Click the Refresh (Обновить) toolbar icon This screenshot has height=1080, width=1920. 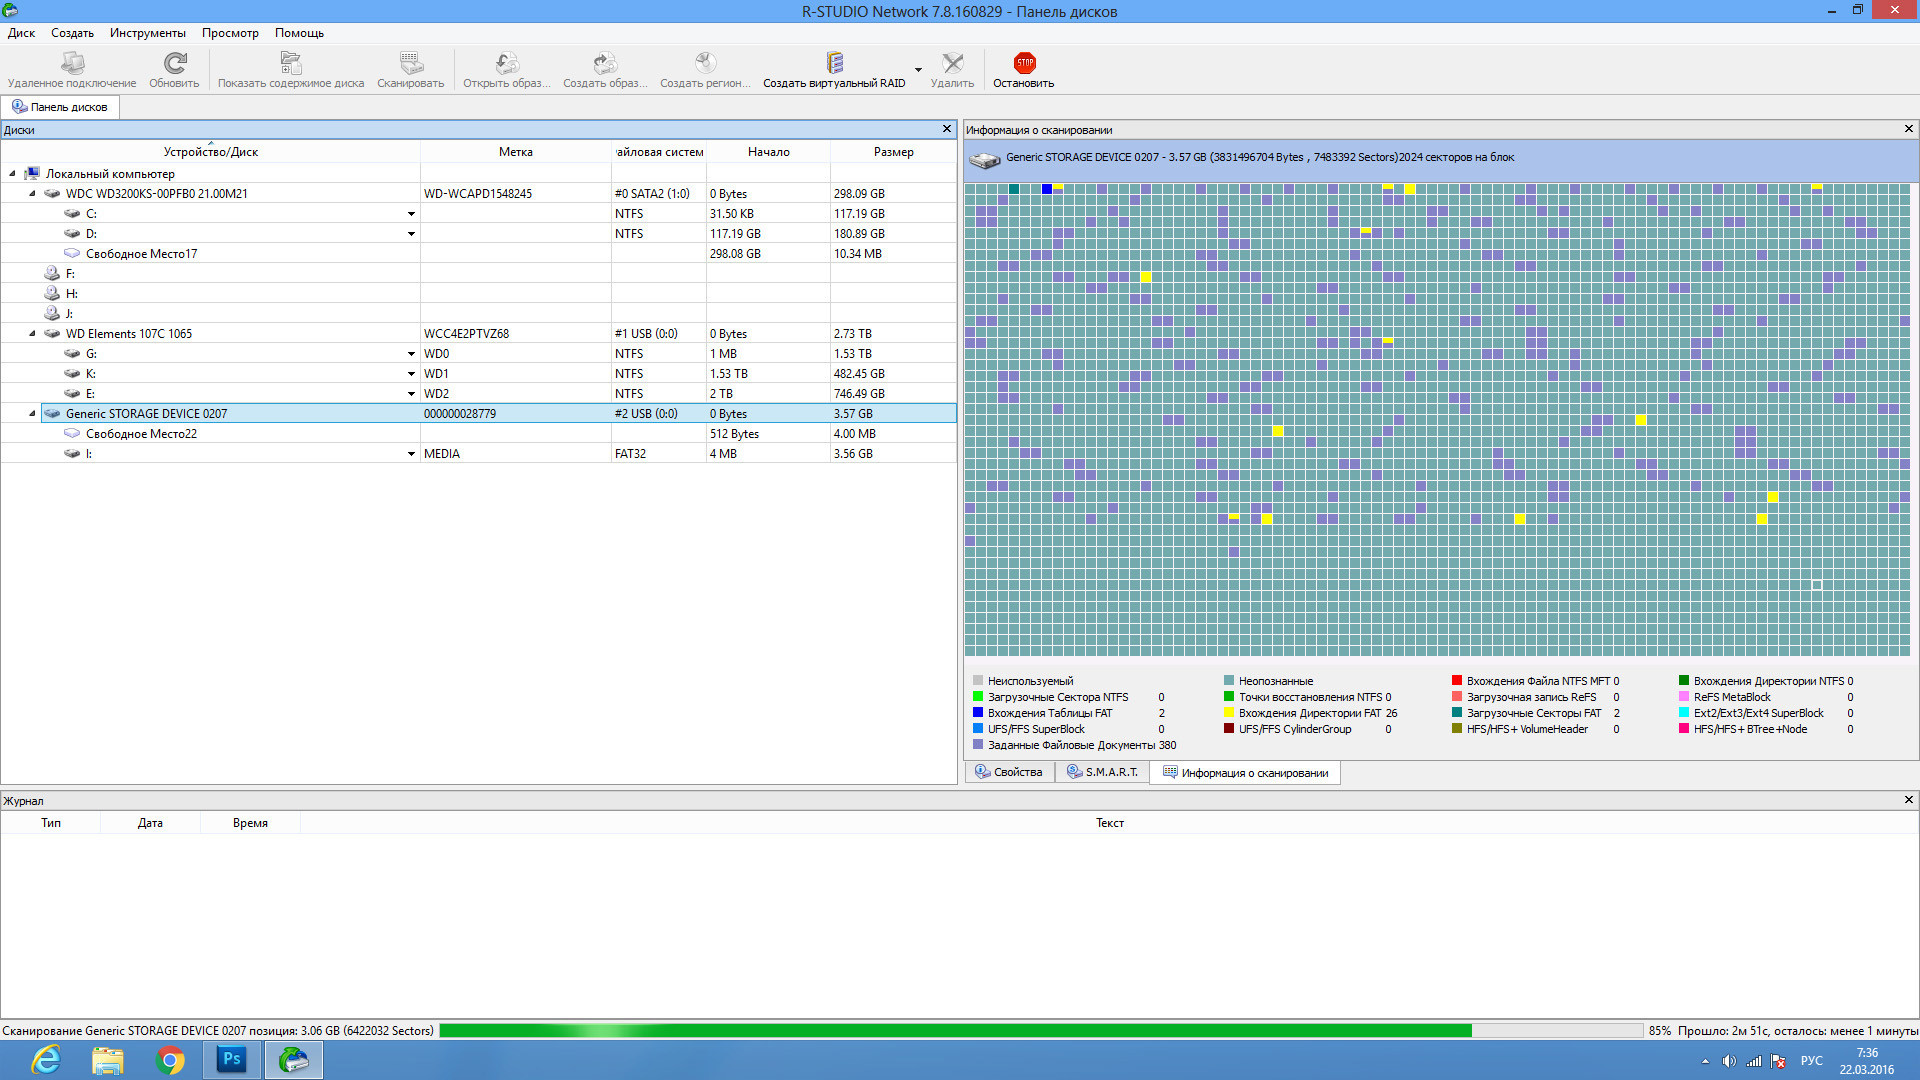(175, 64)
